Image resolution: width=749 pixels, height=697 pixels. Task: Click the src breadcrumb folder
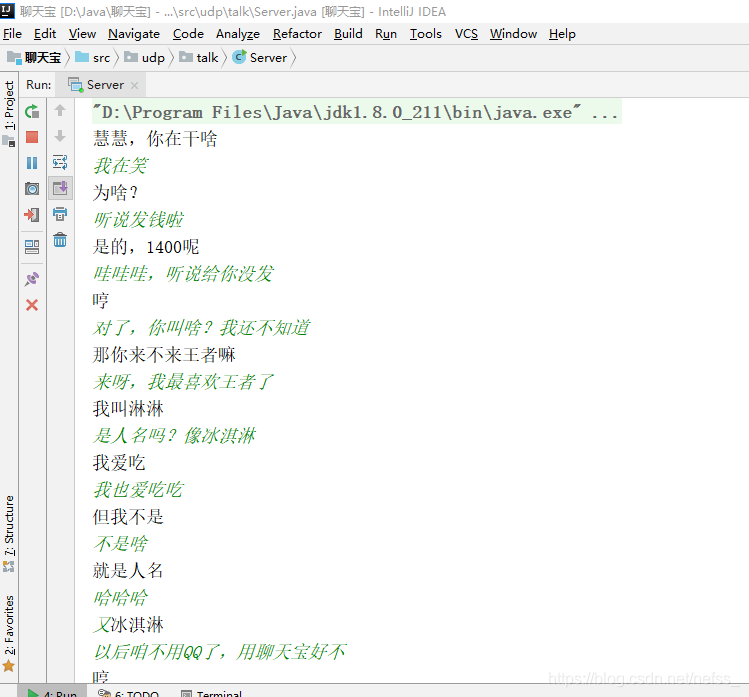pos(93,58)
